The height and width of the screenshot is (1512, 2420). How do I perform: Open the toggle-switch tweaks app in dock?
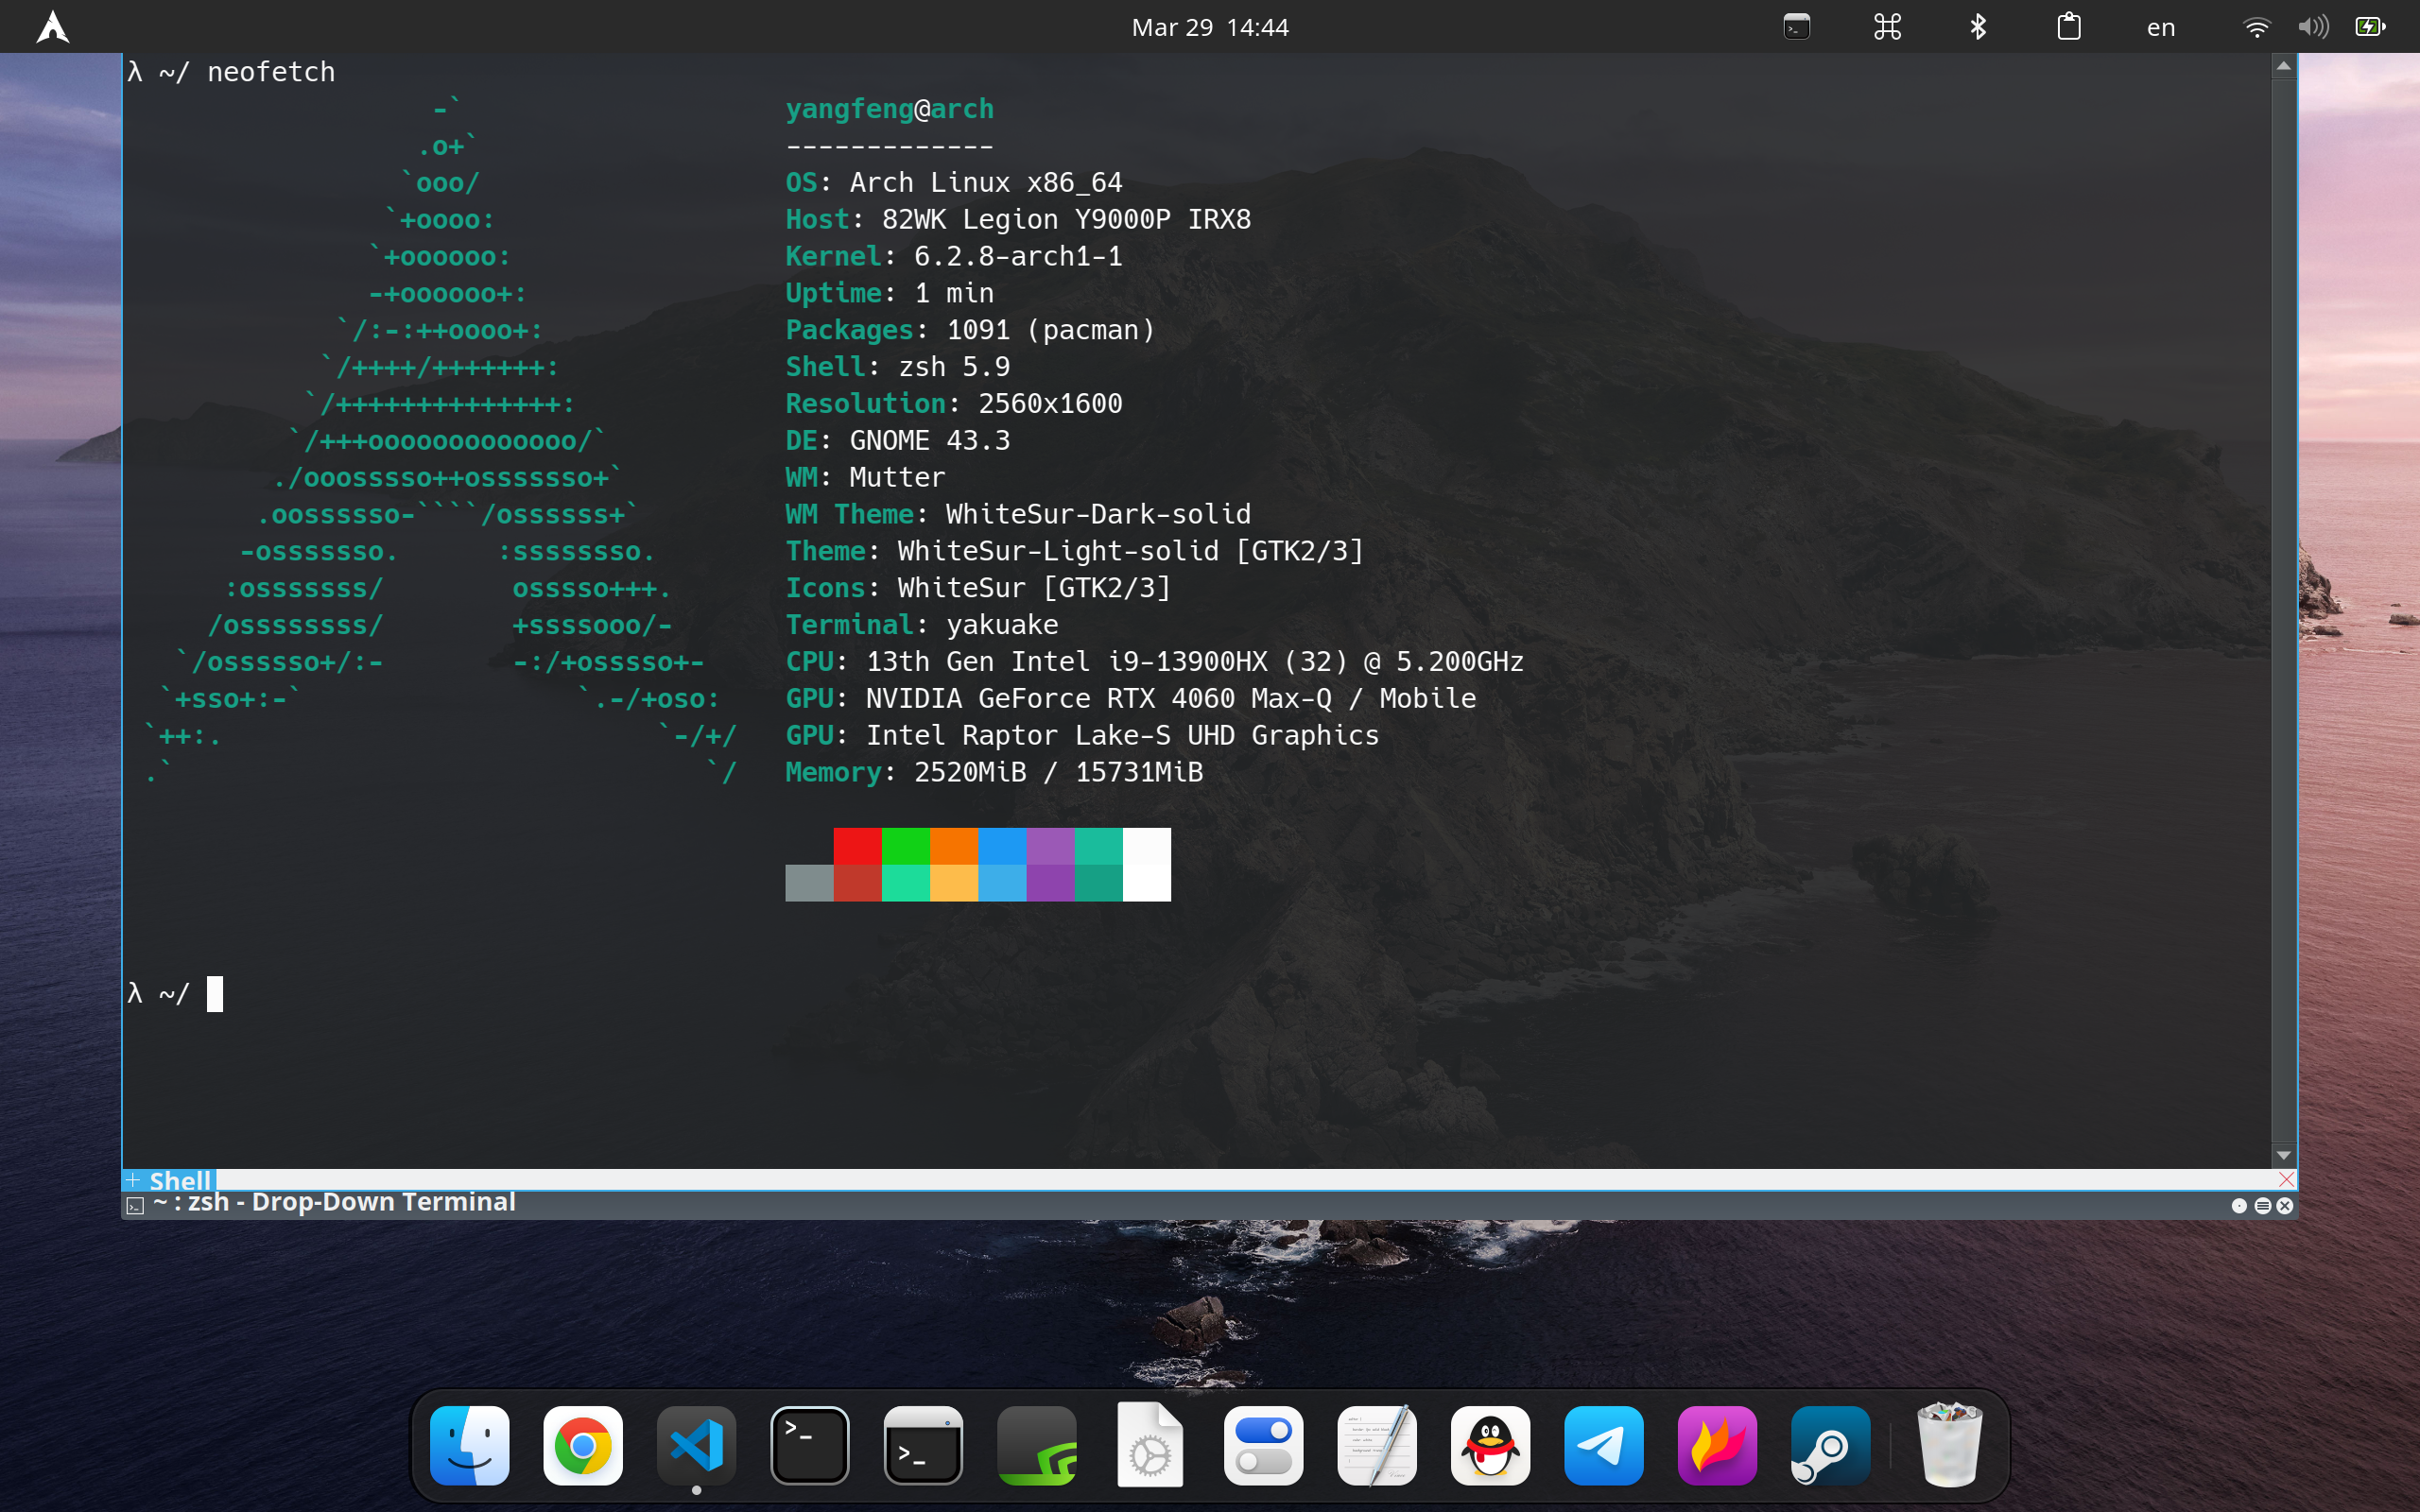tap(1263, 1445)
